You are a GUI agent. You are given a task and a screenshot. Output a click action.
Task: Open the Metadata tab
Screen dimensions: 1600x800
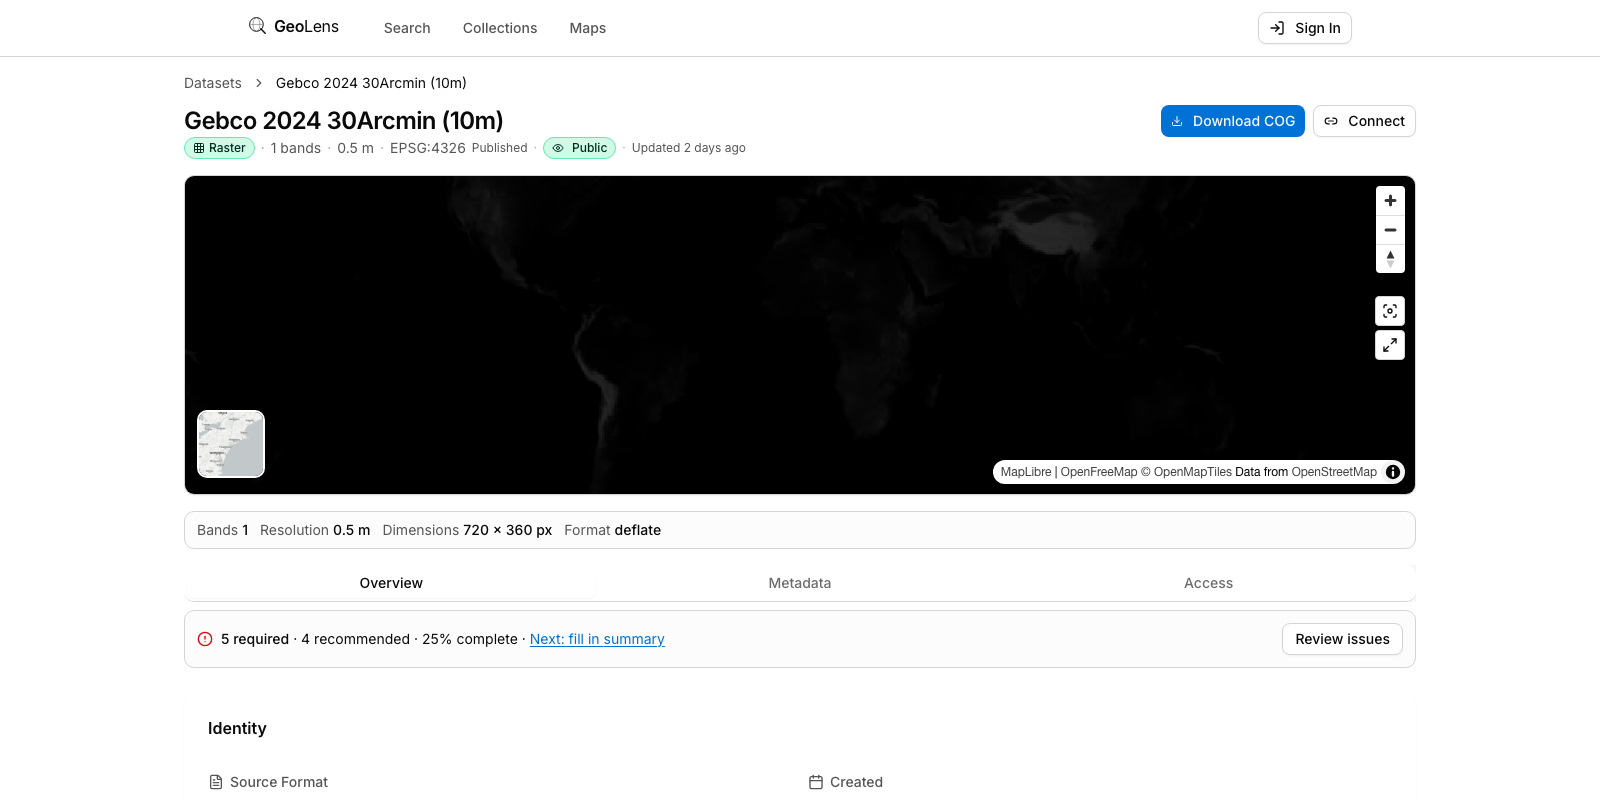point(799,583)
